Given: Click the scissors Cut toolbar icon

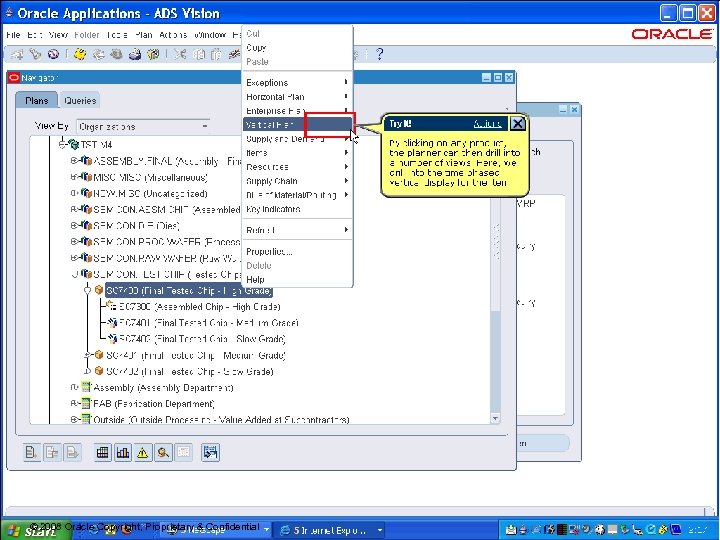Looking at the screenshot, I should tap(180, 54).
